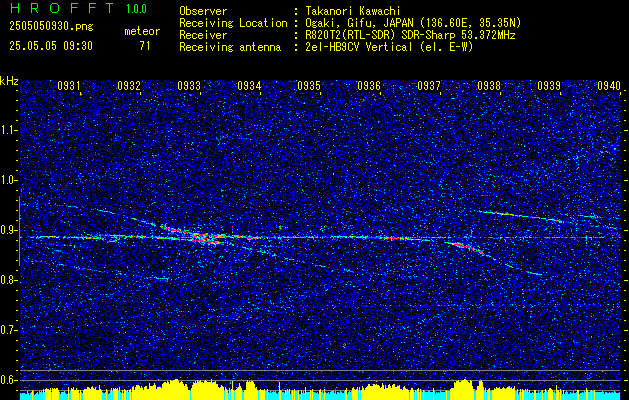Click the 0931 time marker
This screenshot has height=400, width=629.
point(69,85)
